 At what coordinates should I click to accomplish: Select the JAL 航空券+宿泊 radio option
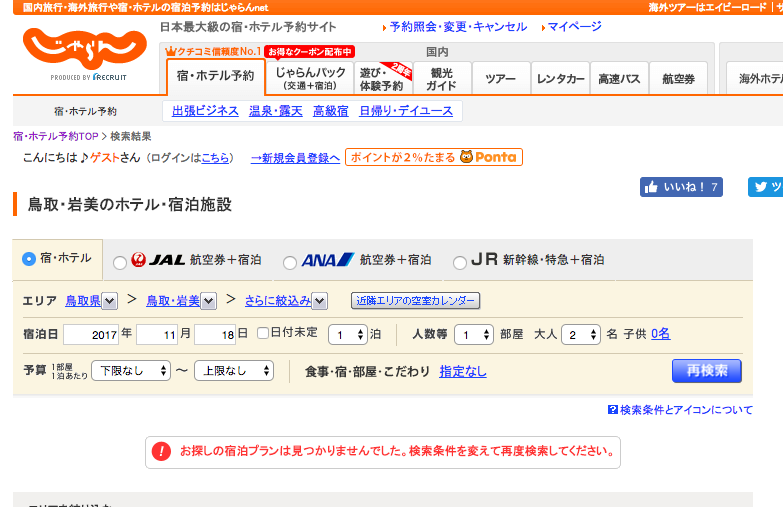[120, 263]
